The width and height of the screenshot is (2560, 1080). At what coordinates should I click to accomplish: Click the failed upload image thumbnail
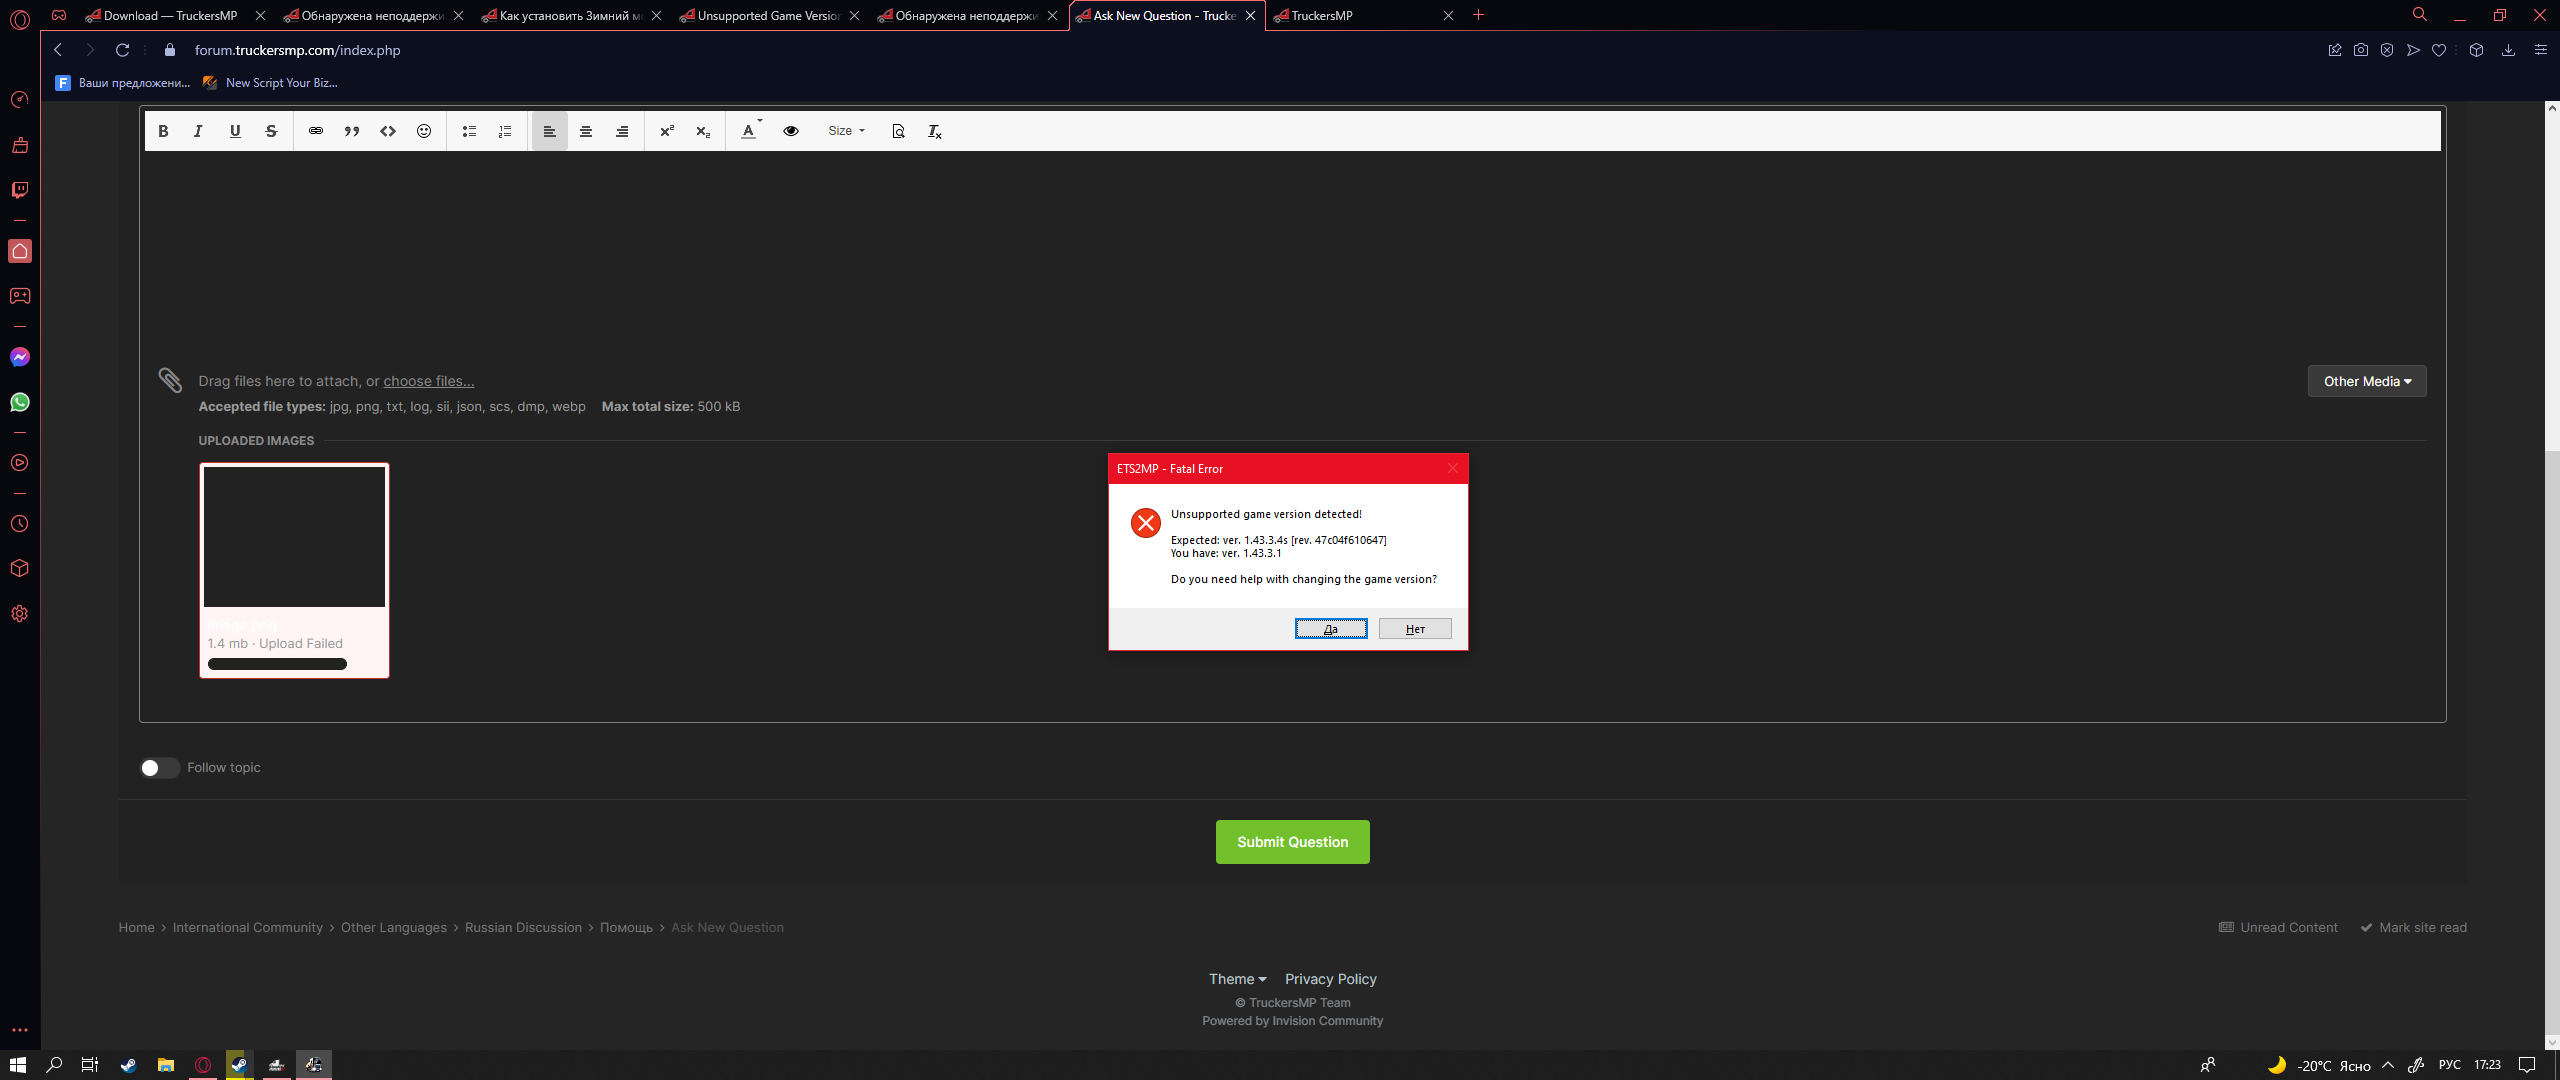tap(294, 536)
